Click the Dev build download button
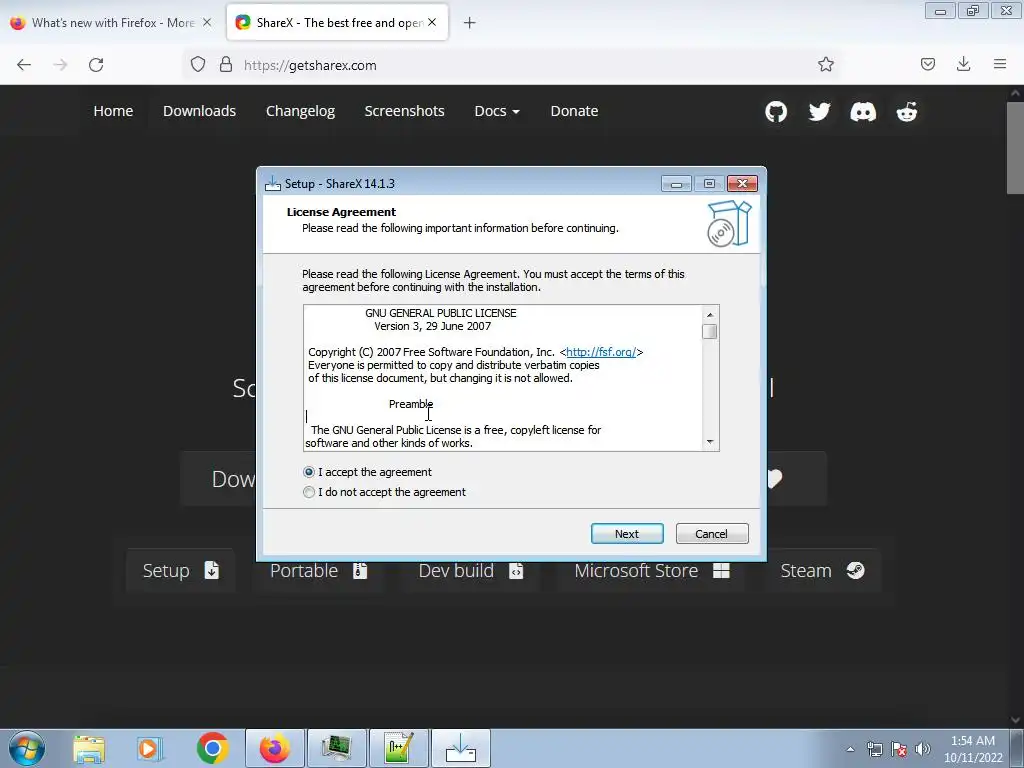Image resolution: width=1024 pixels, height=768 pixels. [x=471, y=571]
